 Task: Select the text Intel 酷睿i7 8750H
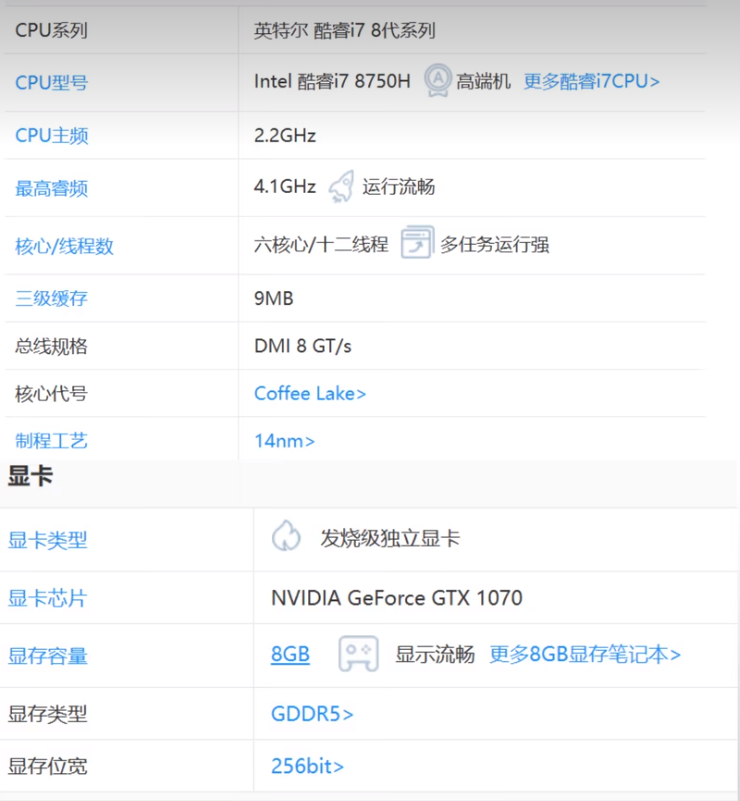tap(332, 81)
